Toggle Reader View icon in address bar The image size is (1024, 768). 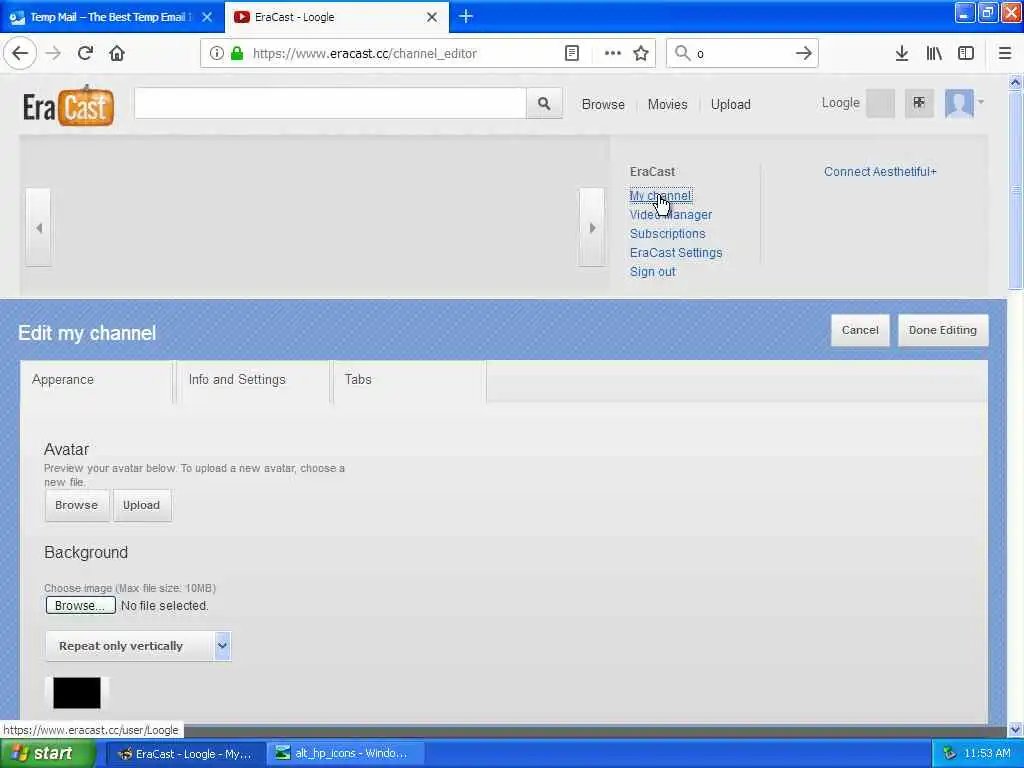571,54
